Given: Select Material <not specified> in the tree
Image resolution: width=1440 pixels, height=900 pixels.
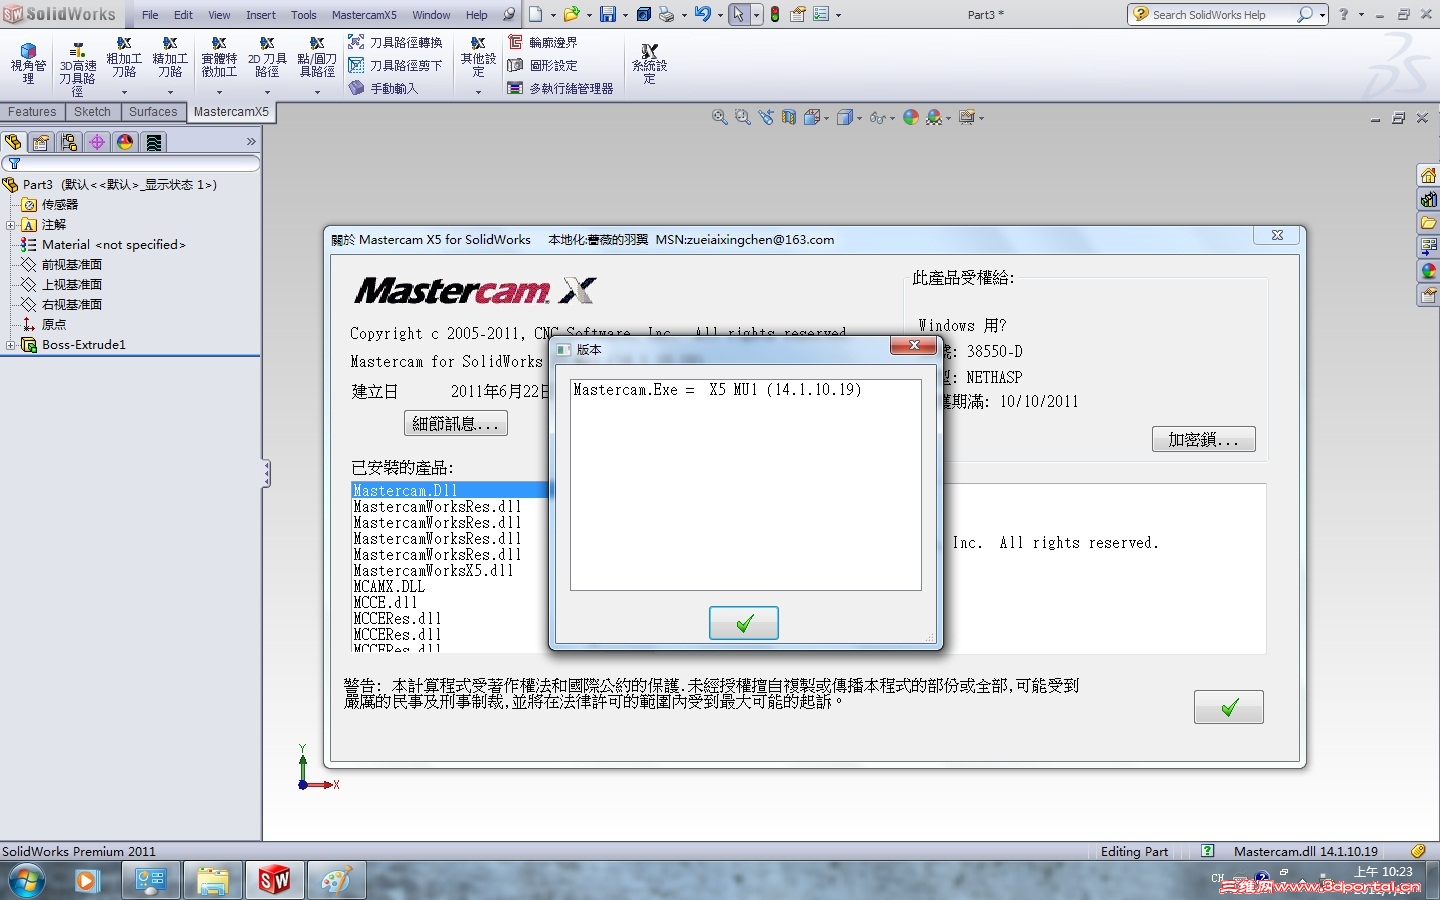Looking at the screenshot, I should coord(114,245).
